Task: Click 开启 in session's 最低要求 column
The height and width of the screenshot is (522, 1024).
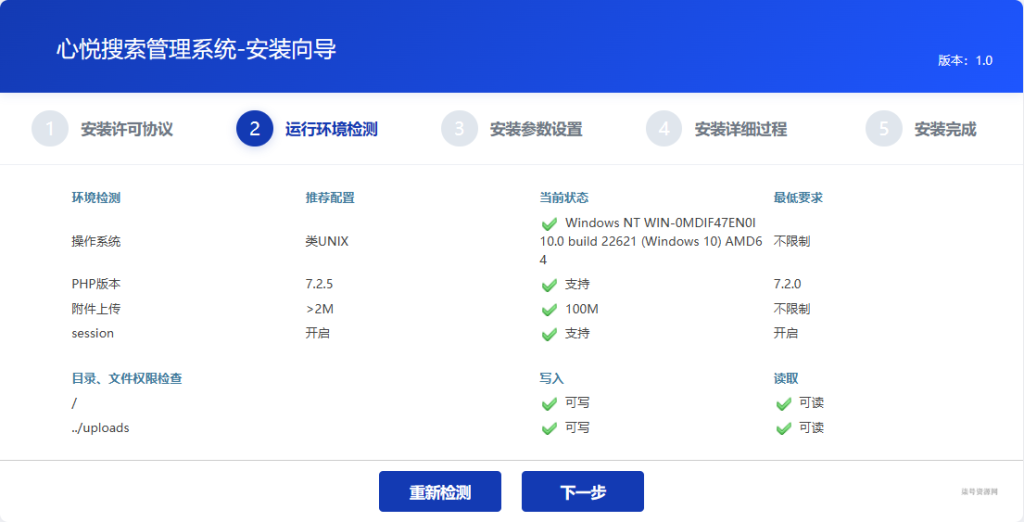Action: pos(786,333)
